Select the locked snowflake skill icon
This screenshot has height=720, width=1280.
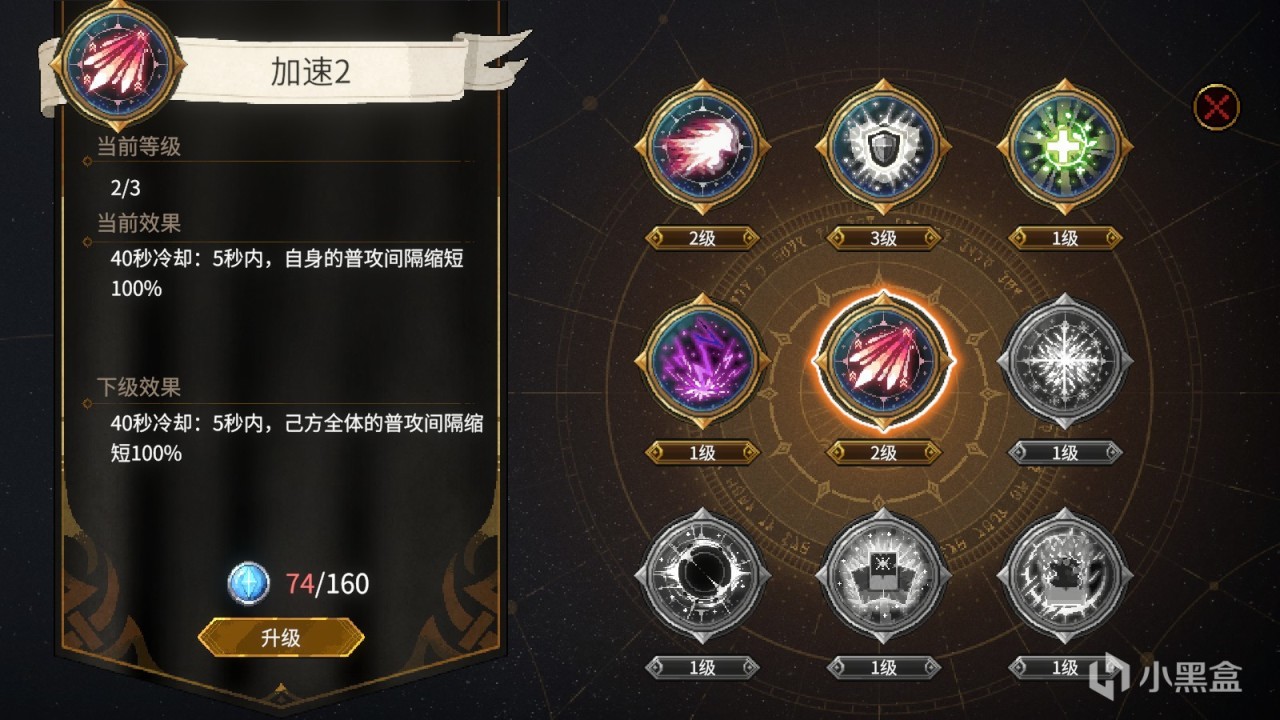[1065, 360]
